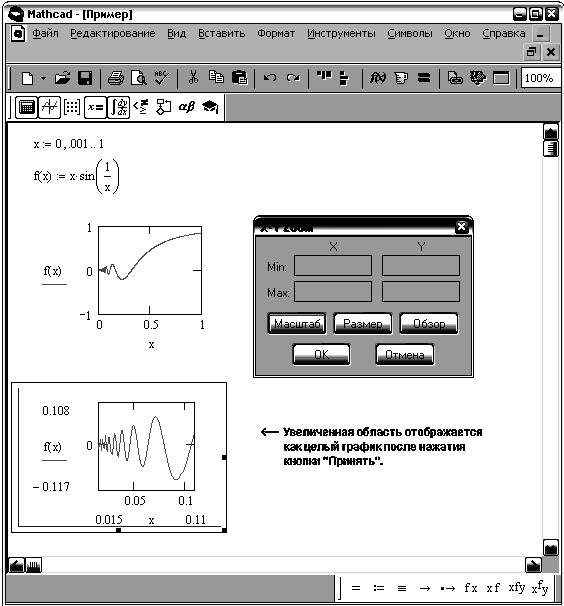Click the vertical scrollbar up arrow
This screenshot has height=606, width=564.
[x=551, y=133]
